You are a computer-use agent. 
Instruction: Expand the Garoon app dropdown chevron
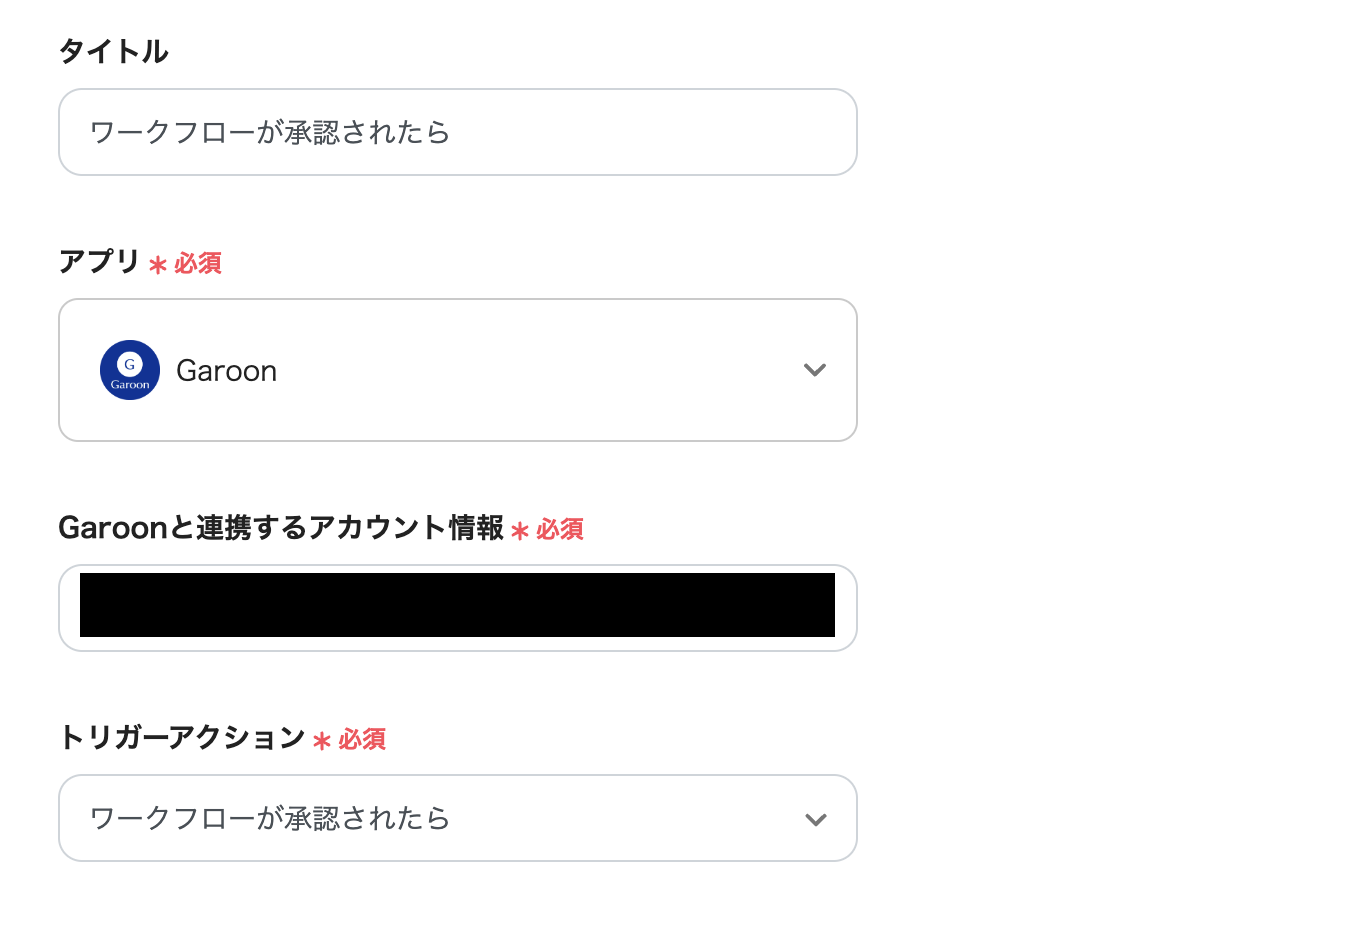pos(815,370)
